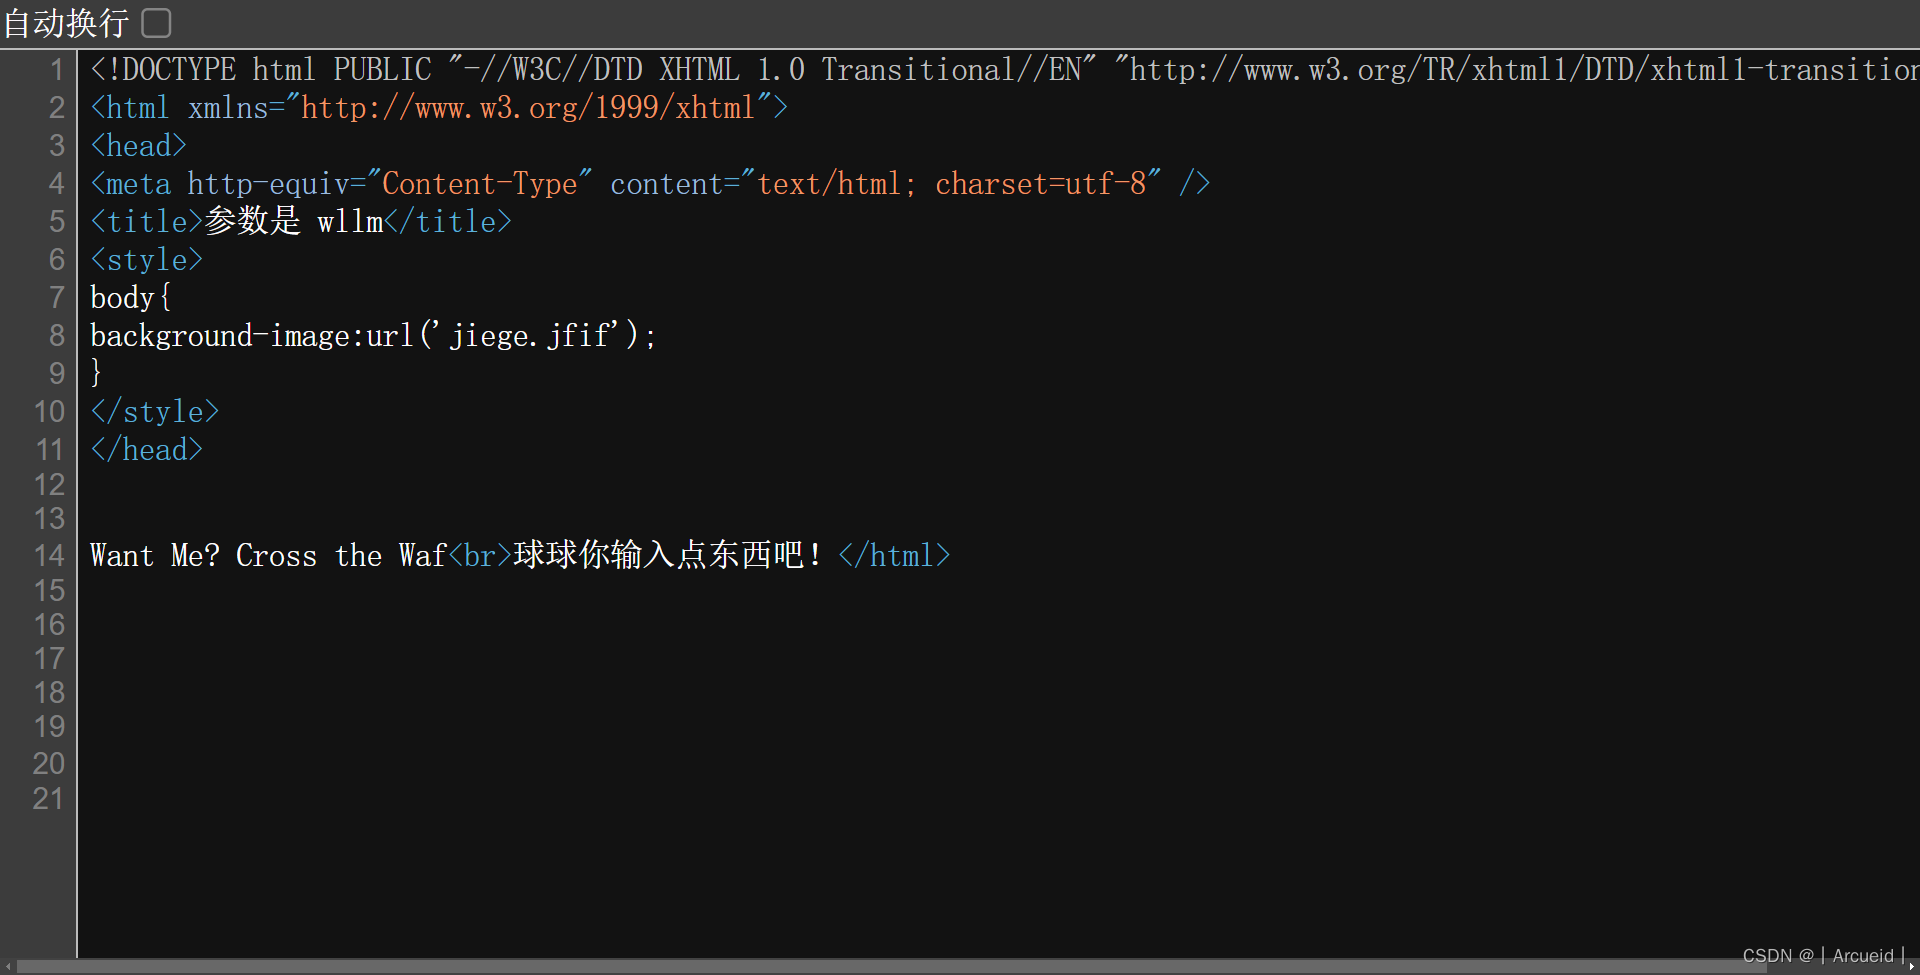Screen dimensions: 1920x975
Task: Click the Content-Type attribute value
Action: click(x=480, y=184)
